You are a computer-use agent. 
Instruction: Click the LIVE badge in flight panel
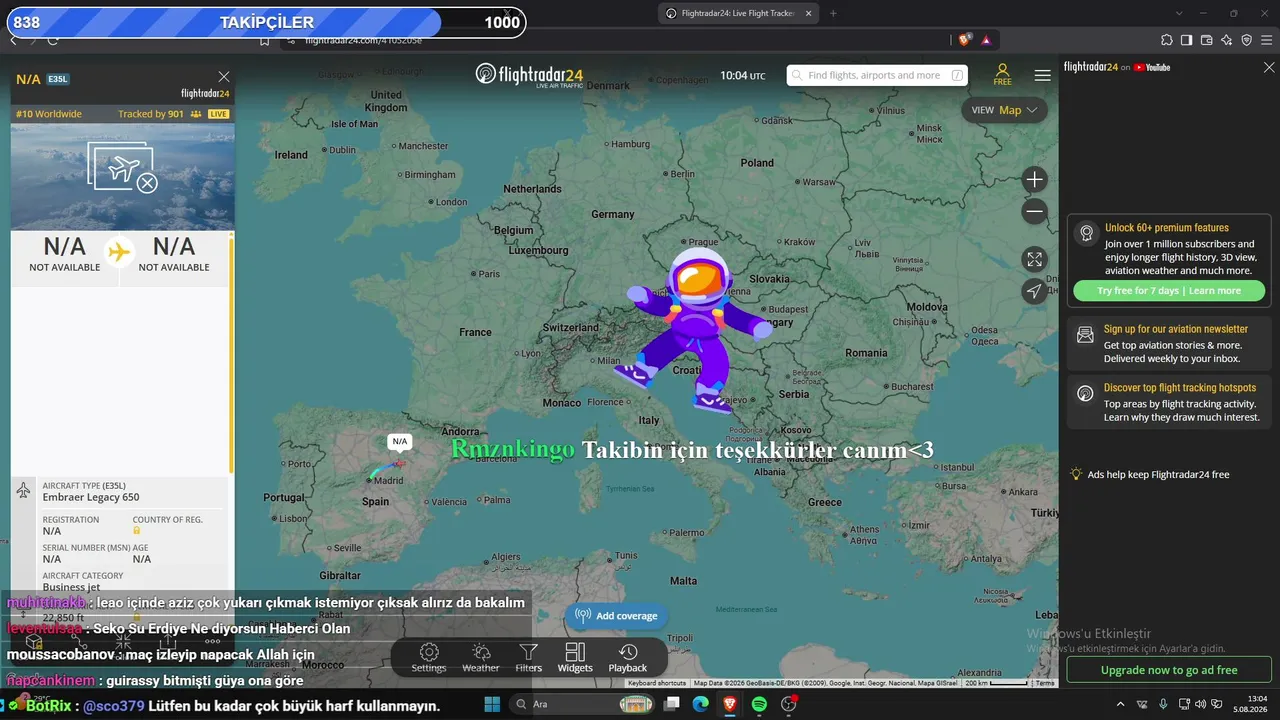click(x=218, y=114)
